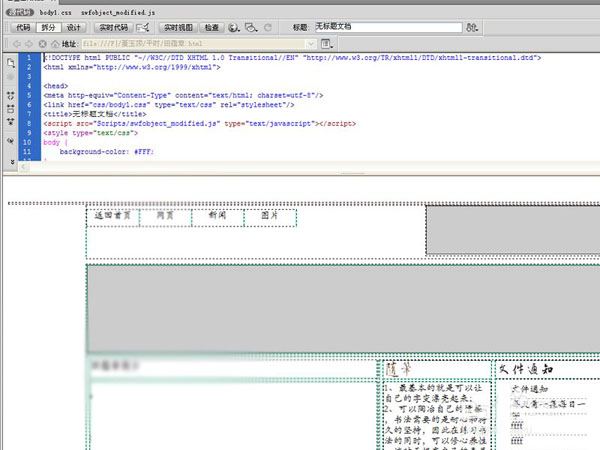Screen dimensions: 600x450
Task: Toggle 实时代码 (Live Code) mode
Action: [114, 28]
